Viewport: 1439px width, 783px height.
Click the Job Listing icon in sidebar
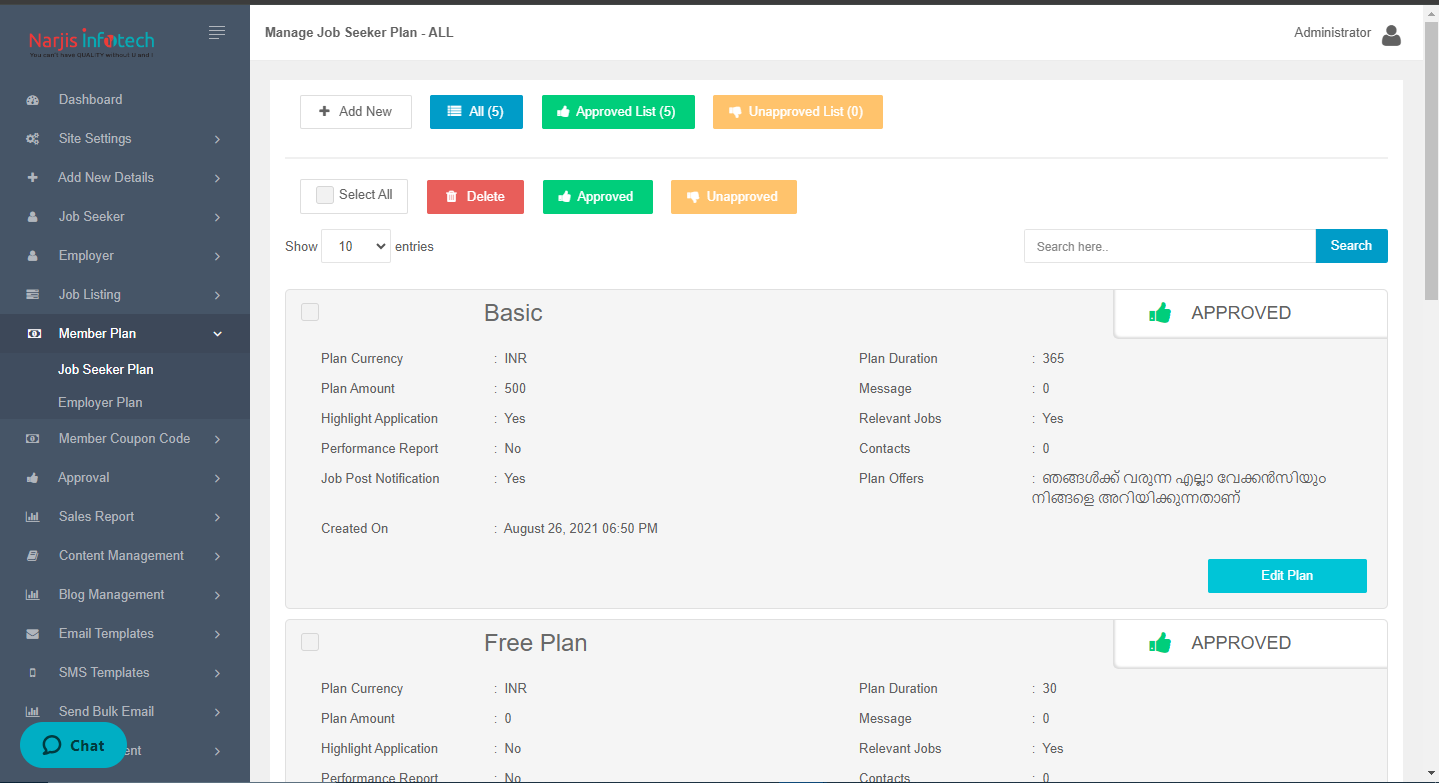pyautogui.click(x=33, y=295)
